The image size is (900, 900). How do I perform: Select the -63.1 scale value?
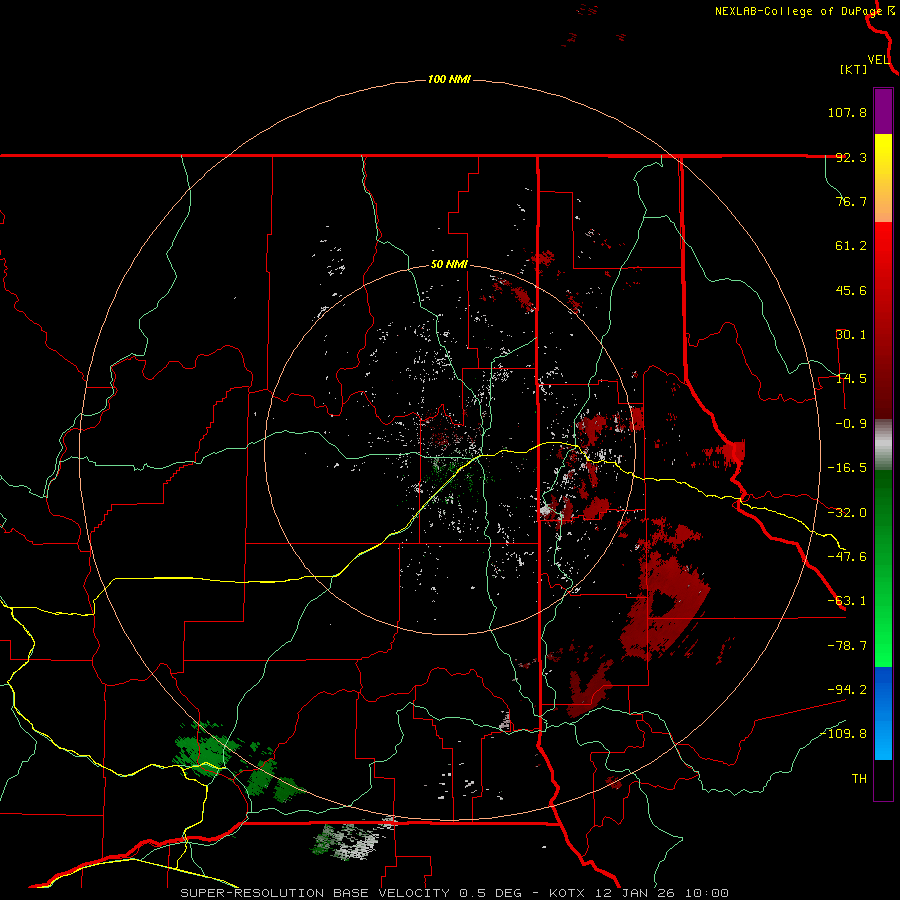[x=847, y=601]
